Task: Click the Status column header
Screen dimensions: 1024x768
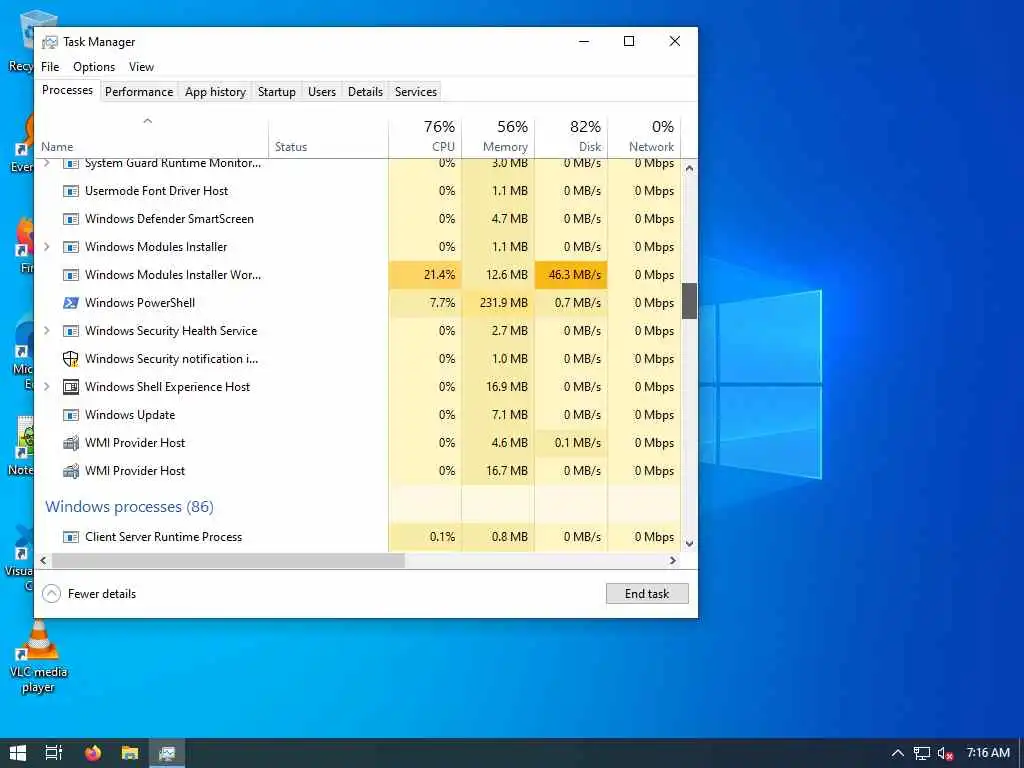Action: [x=328, y=137]
